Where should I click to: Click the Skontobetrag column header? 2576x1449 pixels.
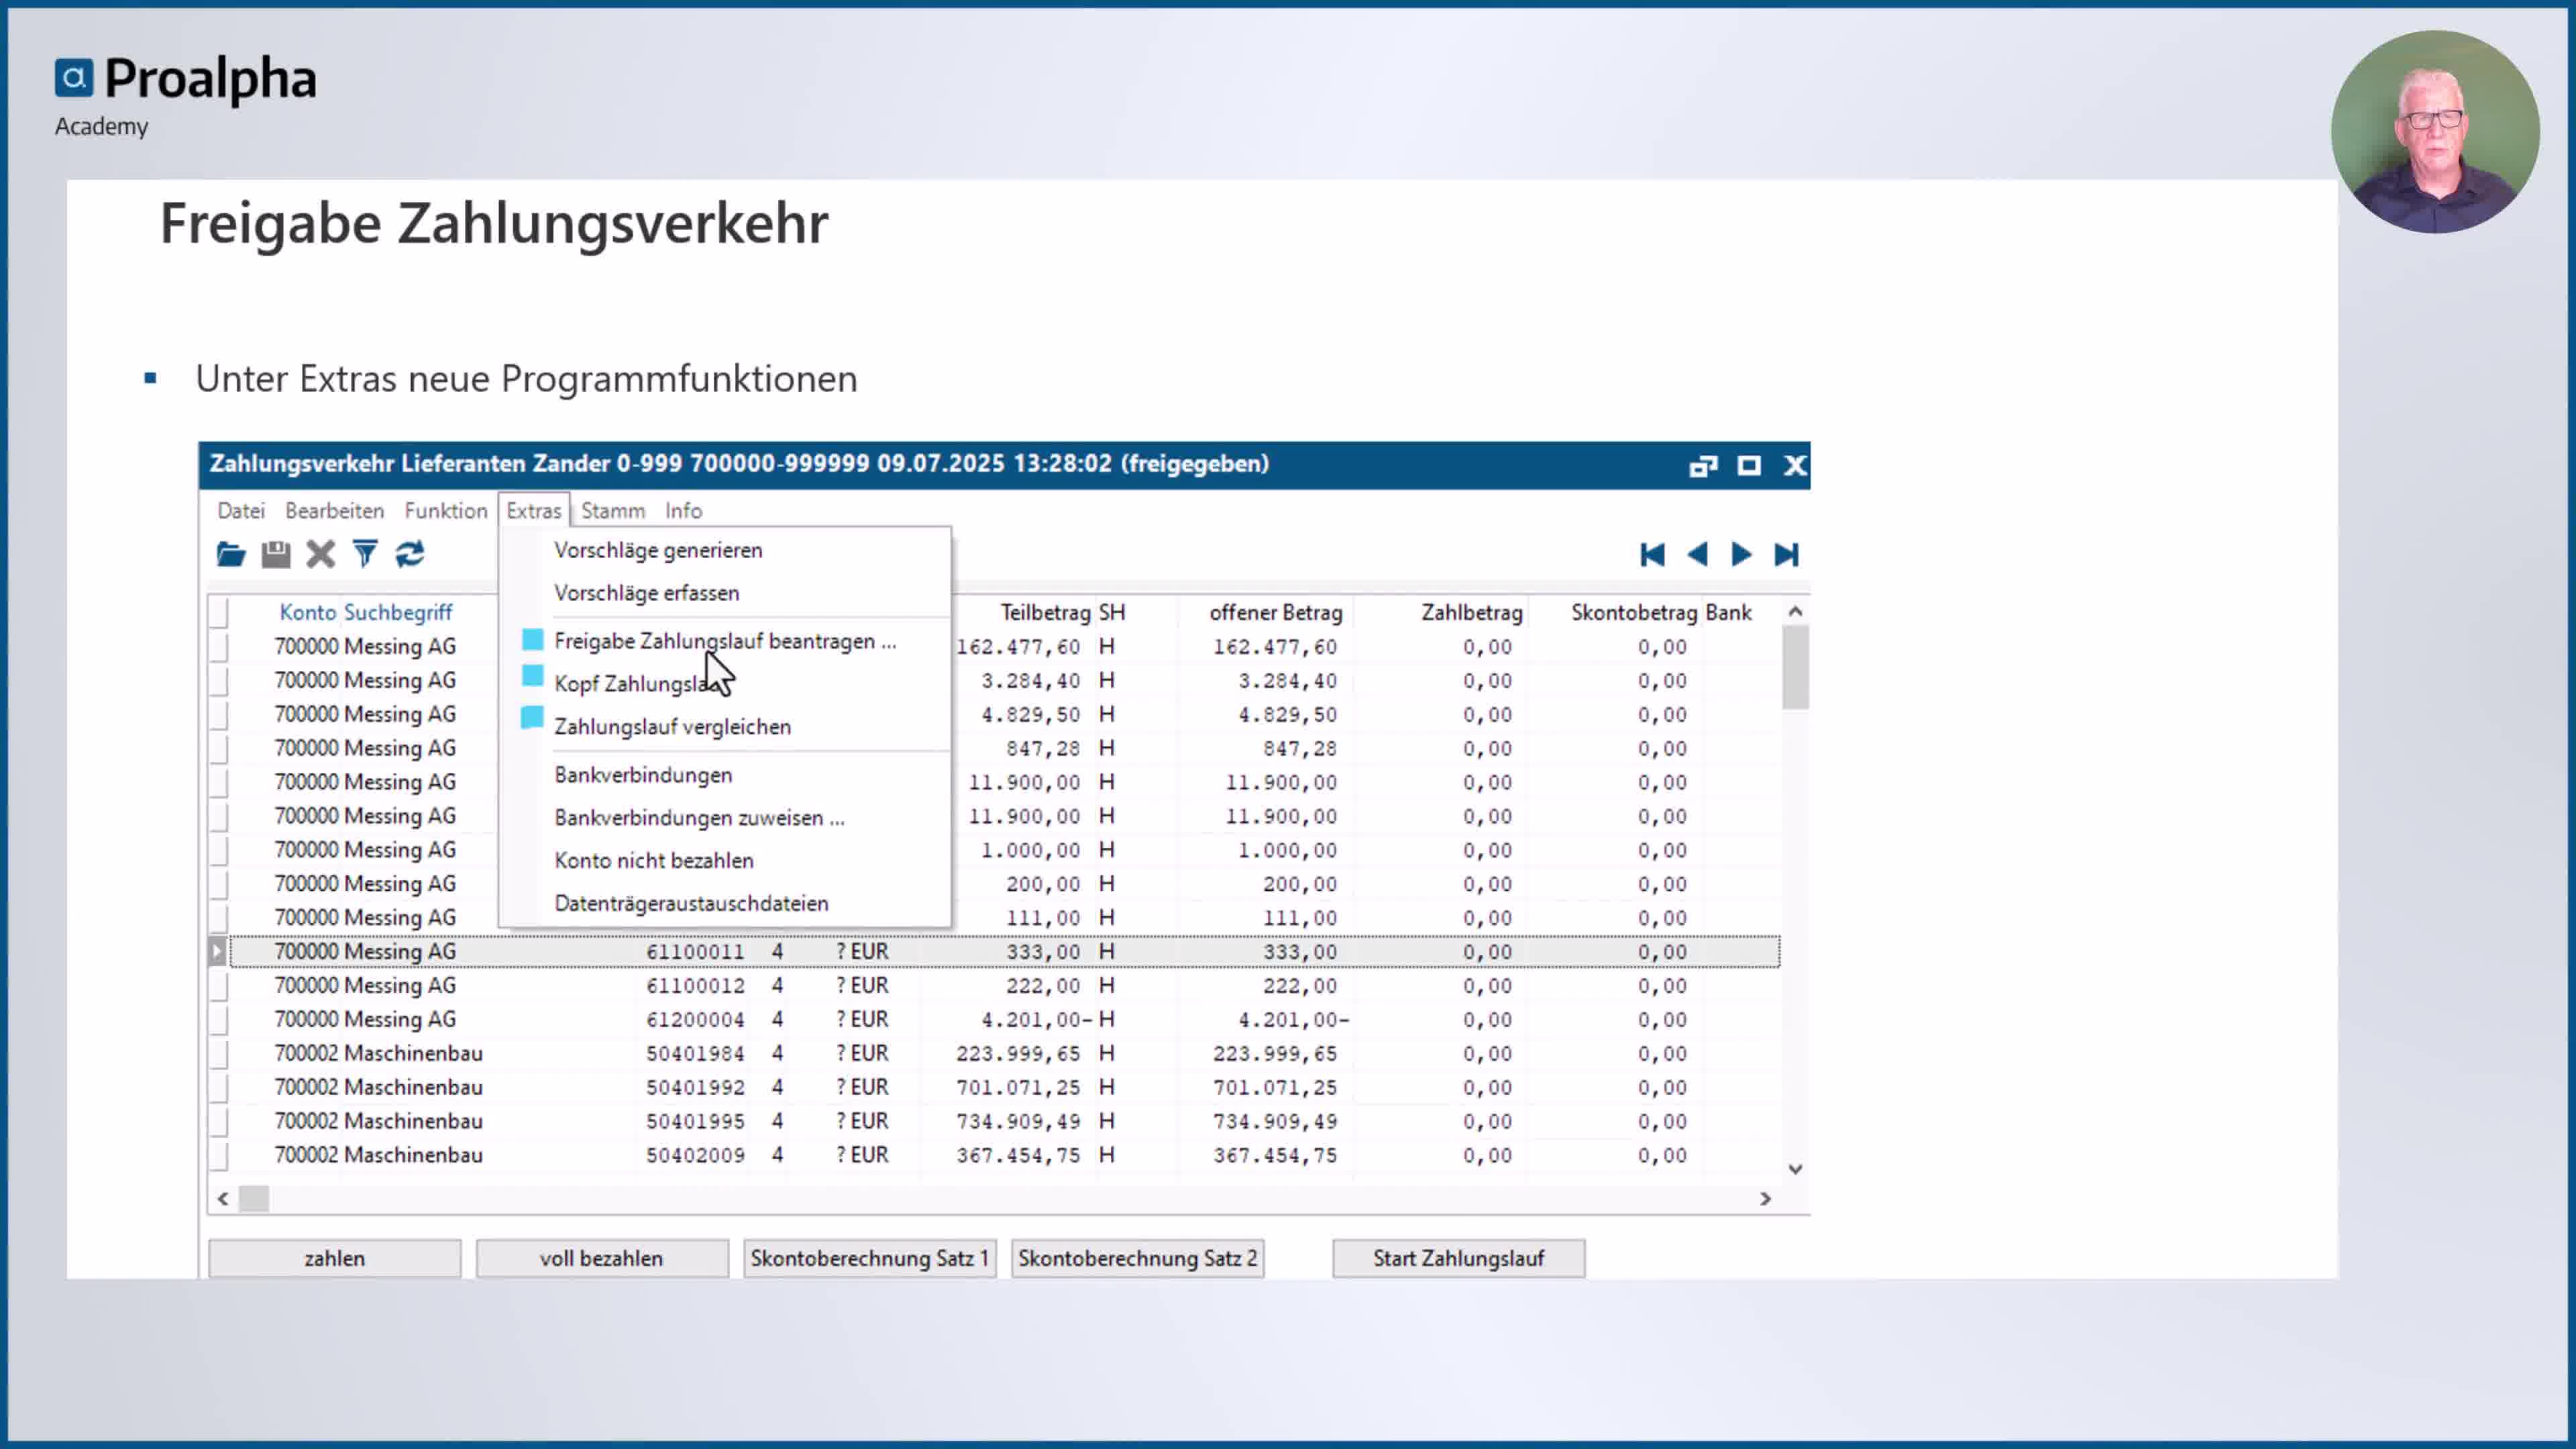1634,613
